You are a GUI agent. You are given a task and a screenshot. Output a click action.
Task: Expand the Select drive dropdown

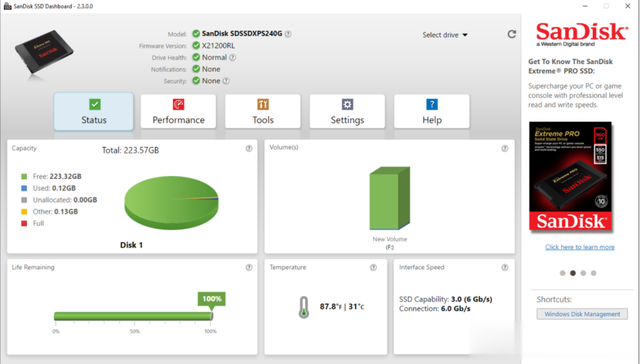(445, 35)
